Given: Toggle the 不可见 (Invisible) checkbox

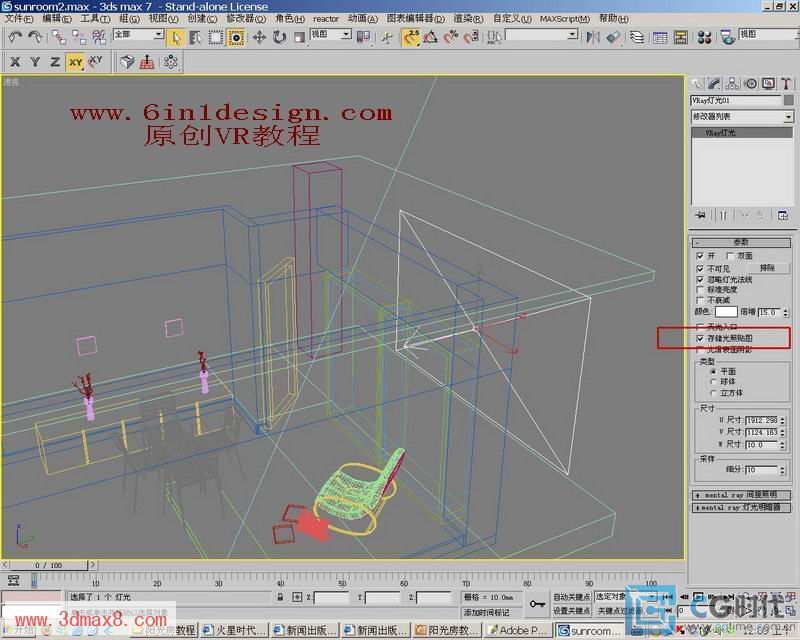Looking at the screenshot, I should click(x=700, y=268).
